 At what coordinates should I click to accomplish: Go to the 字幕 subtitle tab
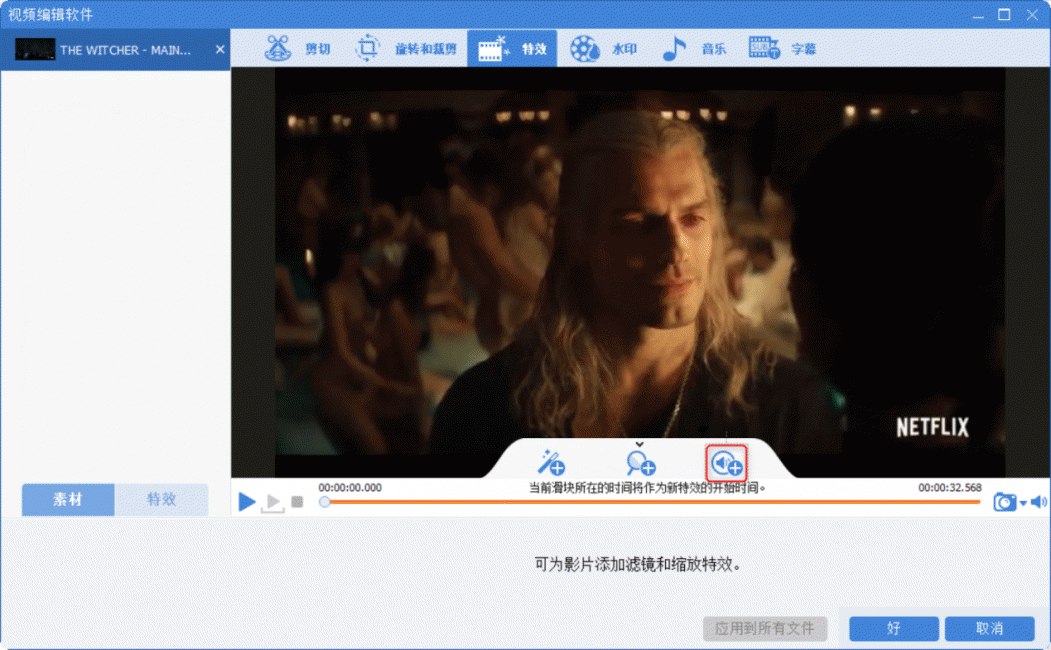click(x=783, y=49)
